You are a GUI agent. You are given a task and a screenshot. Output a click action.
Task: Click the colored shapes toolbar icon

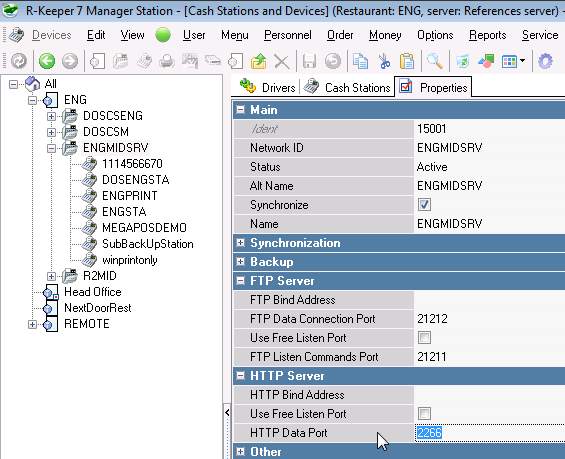point(486,61)
